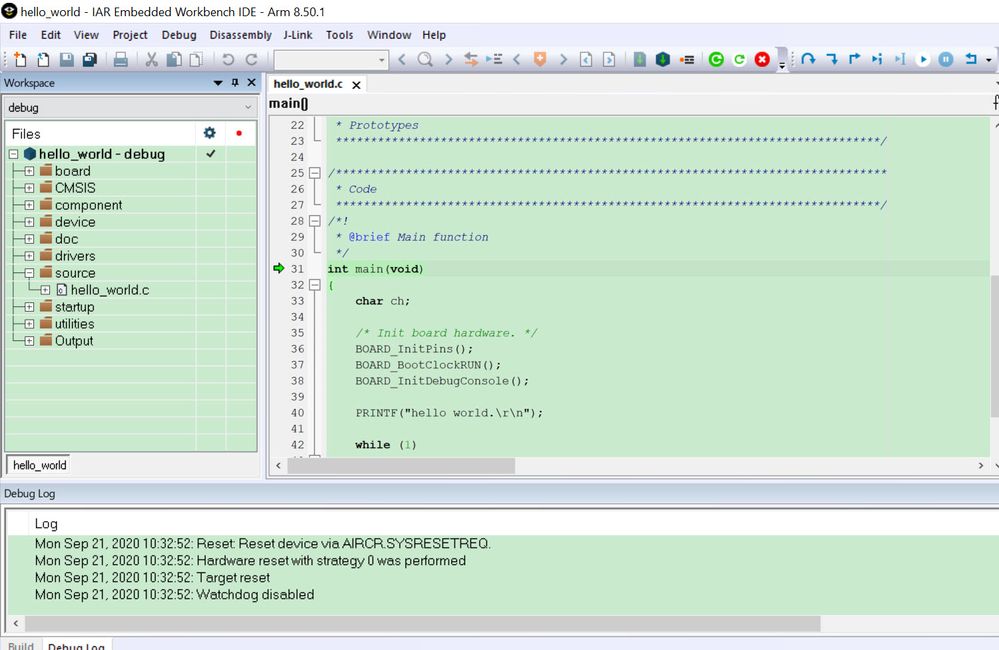Click Make and Restart Debugger icon
The width and height of the screenshot is (999, 650).
716,59
